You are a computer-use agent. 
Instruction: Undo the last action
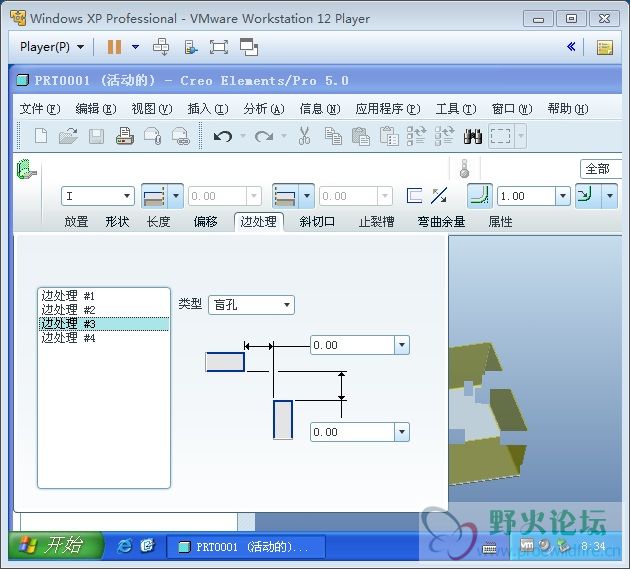[223, 136]
